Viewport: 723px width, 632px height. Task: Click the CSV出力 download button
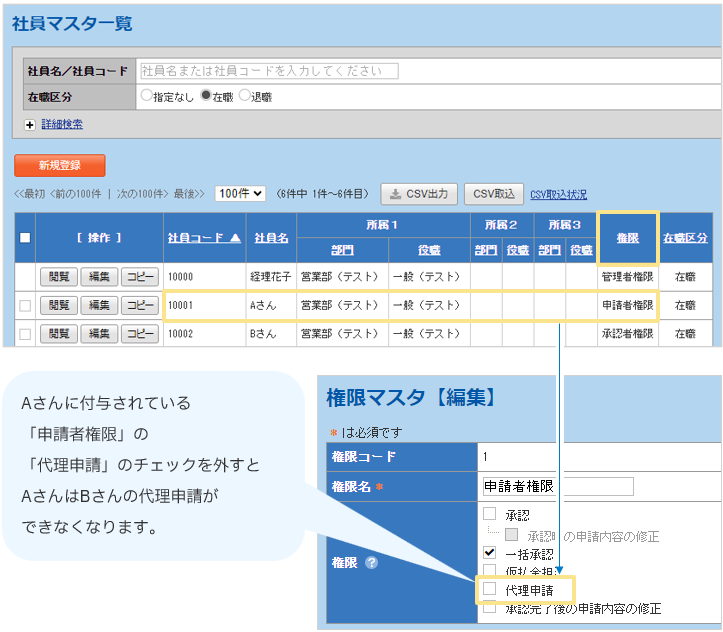pyautogui.click(x=420, y=194)
